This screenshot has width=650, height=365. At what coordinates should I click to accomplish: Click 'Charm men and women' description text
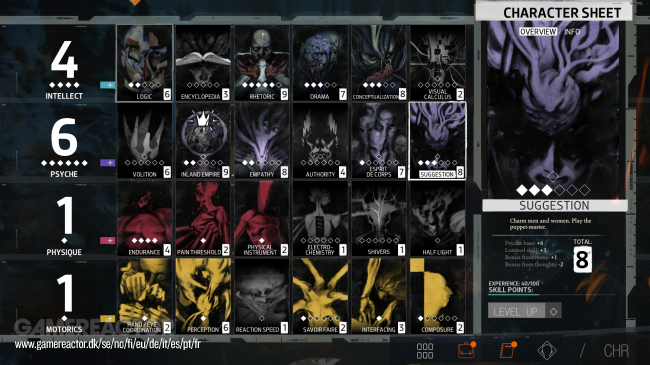[550, 224]
